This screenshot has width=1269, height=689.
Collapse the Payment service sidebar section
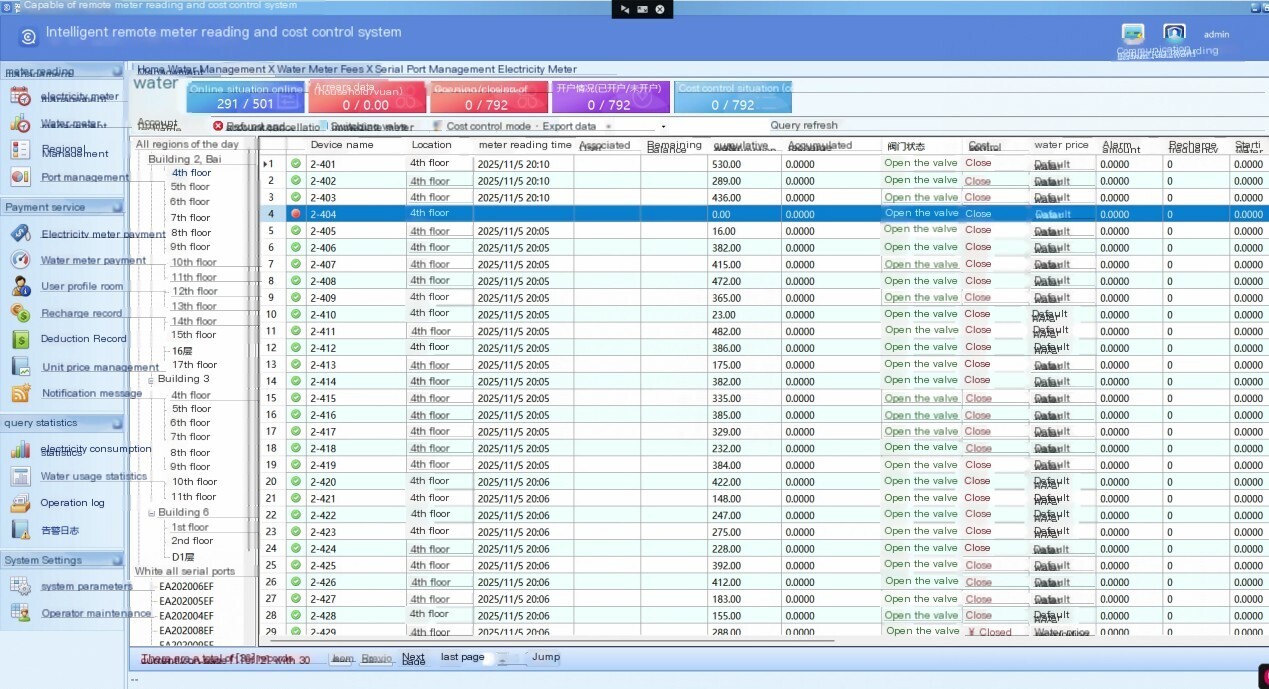pyautogui.click(x=116, y=207)
